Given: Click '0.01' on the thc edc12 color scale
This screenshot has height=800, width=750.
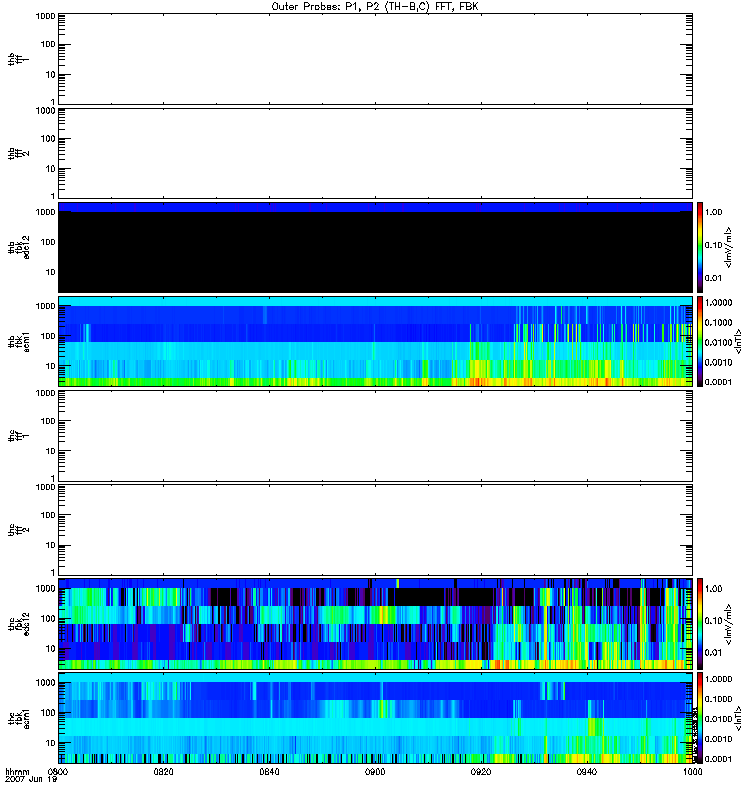Looking at the screenshot, I should [713, 653].
